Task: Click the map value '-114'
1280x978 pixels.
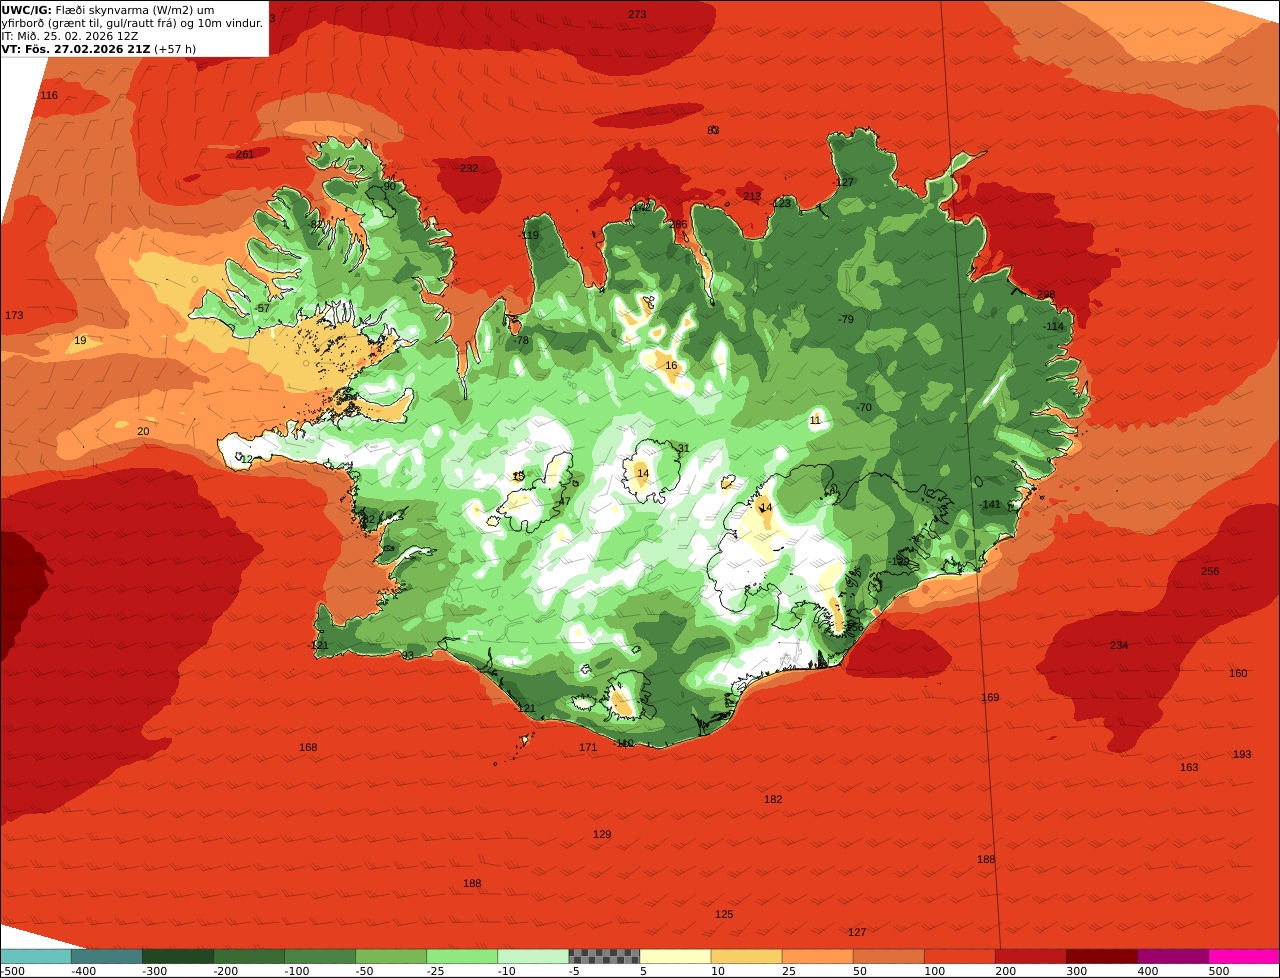Action: [1053, 327]
